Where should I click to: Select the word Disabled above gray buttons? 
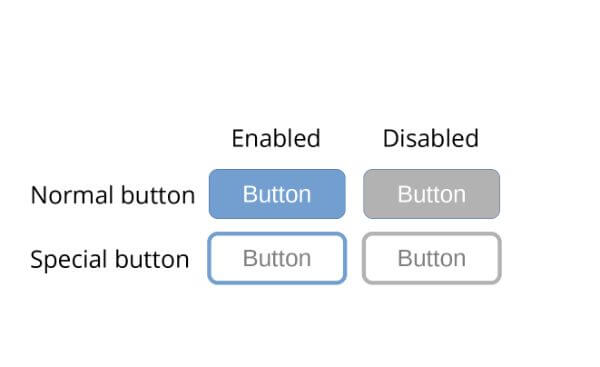[x=431, y=138]
